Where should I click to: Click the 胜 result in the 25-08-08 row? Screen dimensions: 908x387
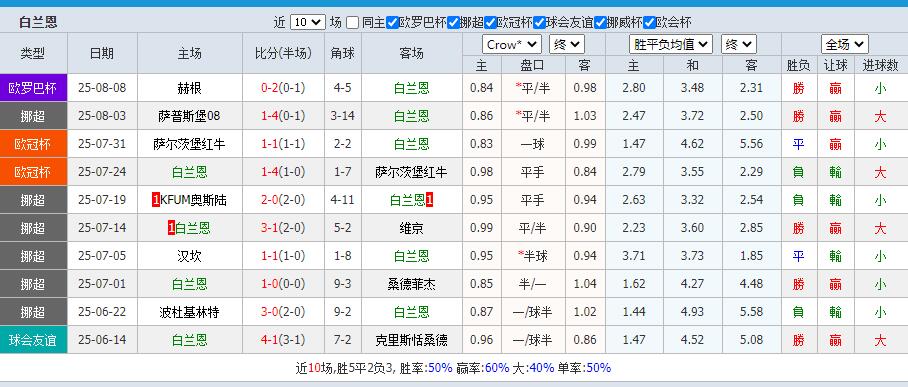pos(799,88)
